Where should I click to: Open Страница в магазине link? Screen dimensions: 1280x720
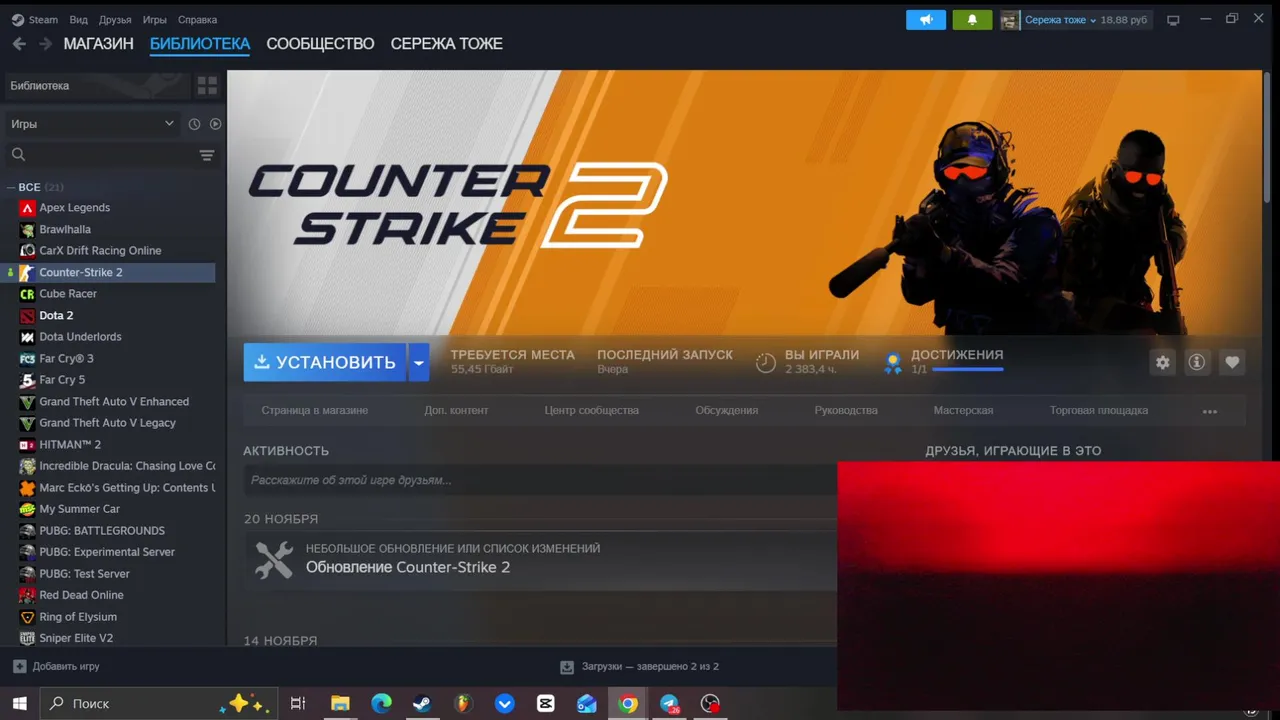click(315, 411)
